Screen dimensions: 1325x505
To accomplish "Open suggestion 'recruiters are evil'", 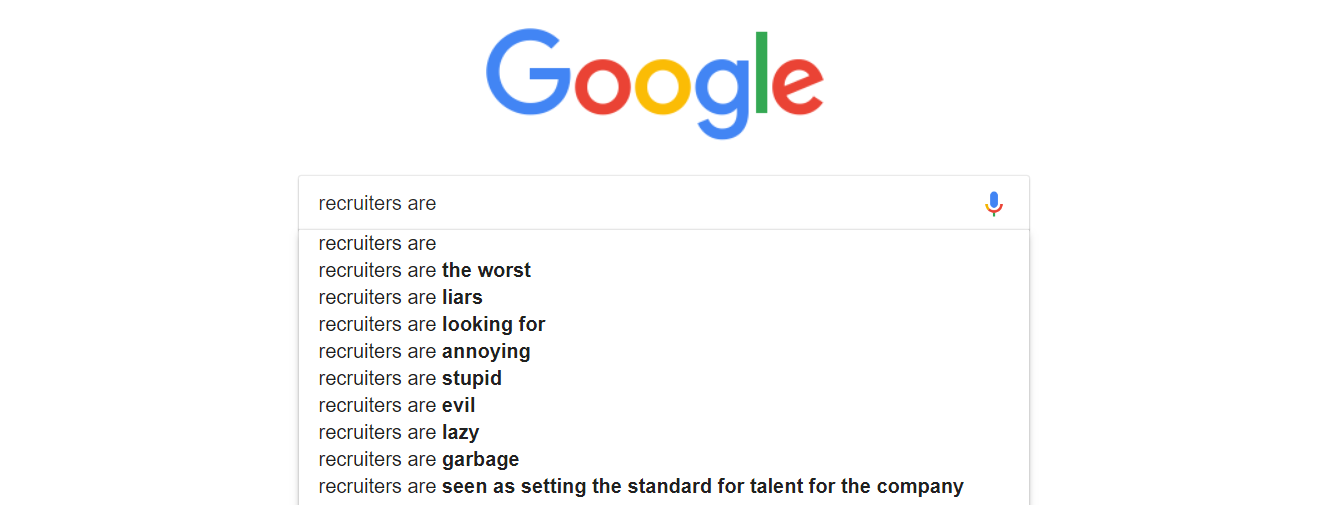I will (397, 405).
